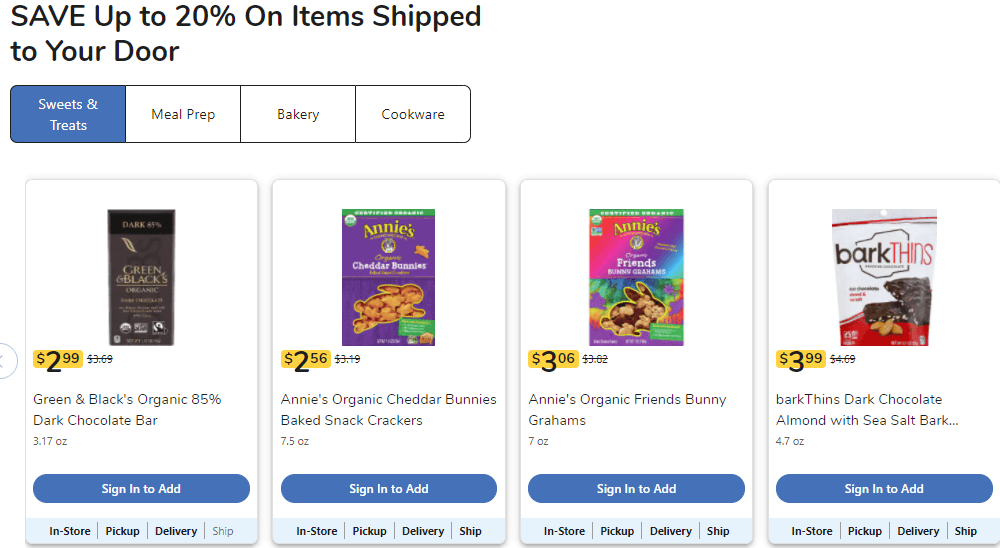
Task: Sign in to add barkThins bark
Action: (884, 489)
